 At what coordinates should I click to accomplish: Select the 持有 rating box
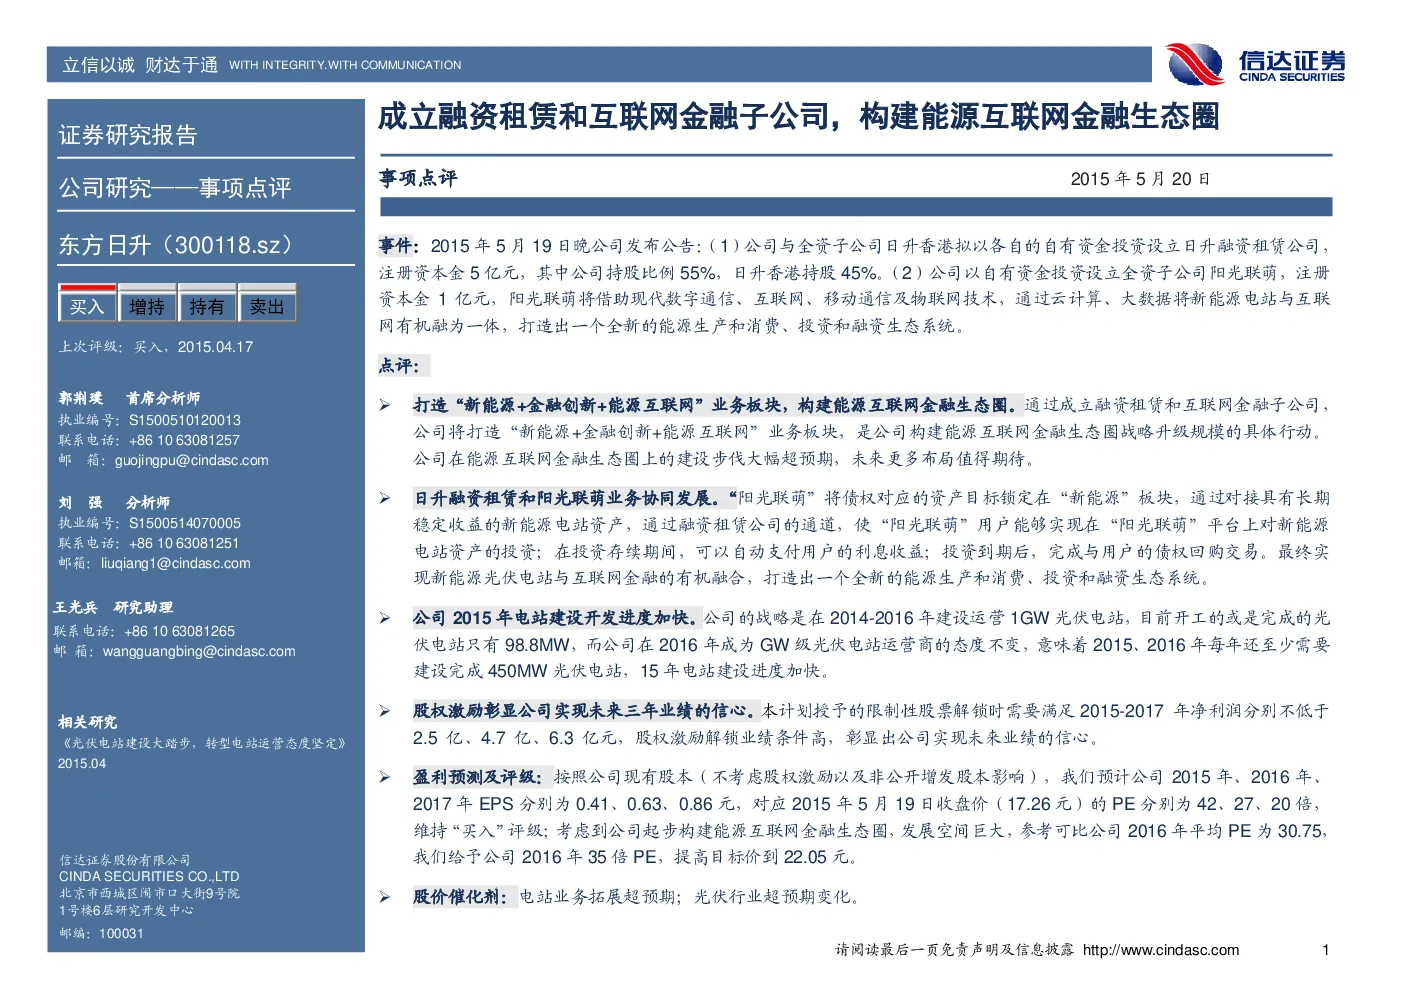click(207, 306)
